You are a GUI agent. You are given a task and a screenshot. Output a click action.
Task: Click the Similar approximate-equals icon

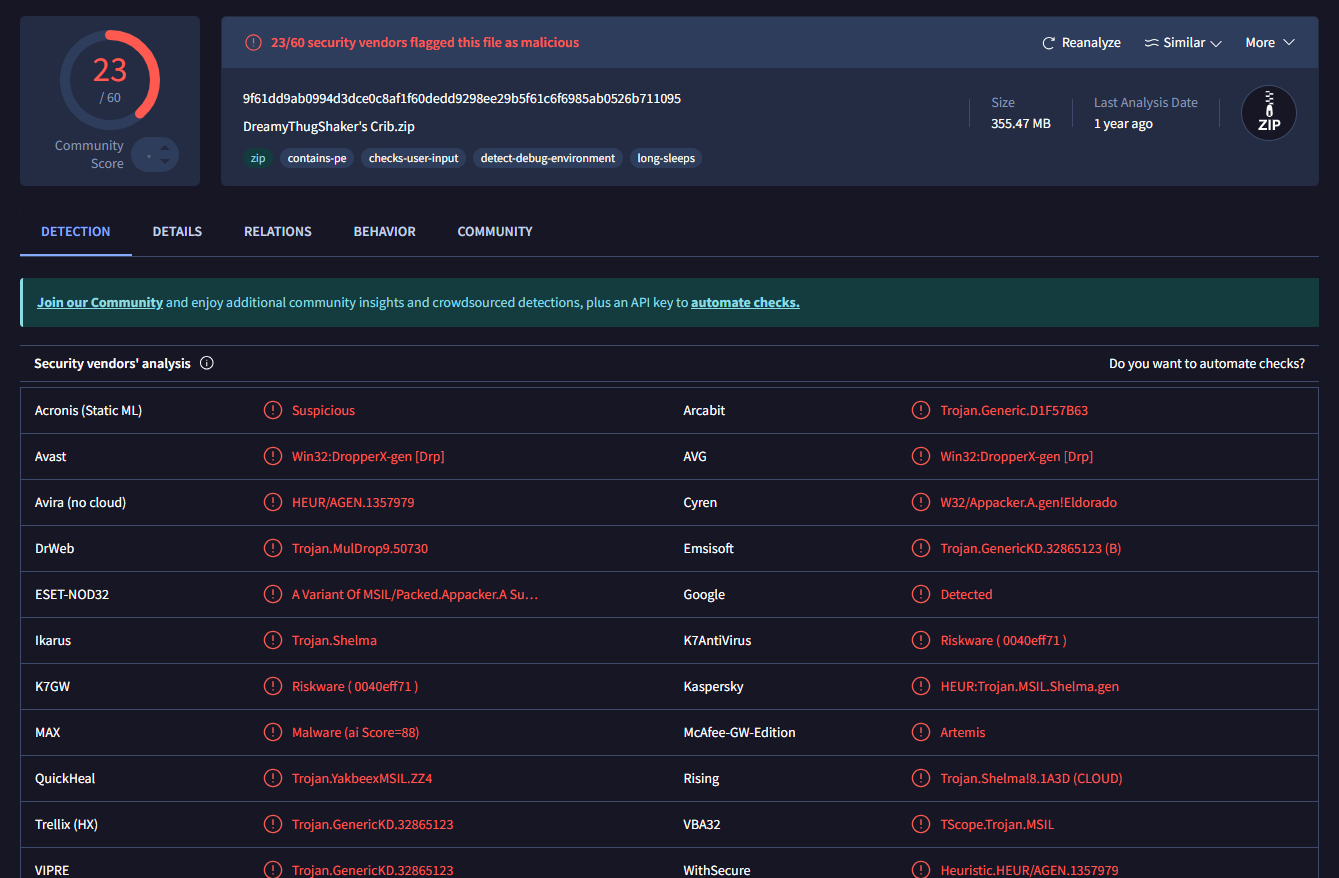tap(1151, 43)
